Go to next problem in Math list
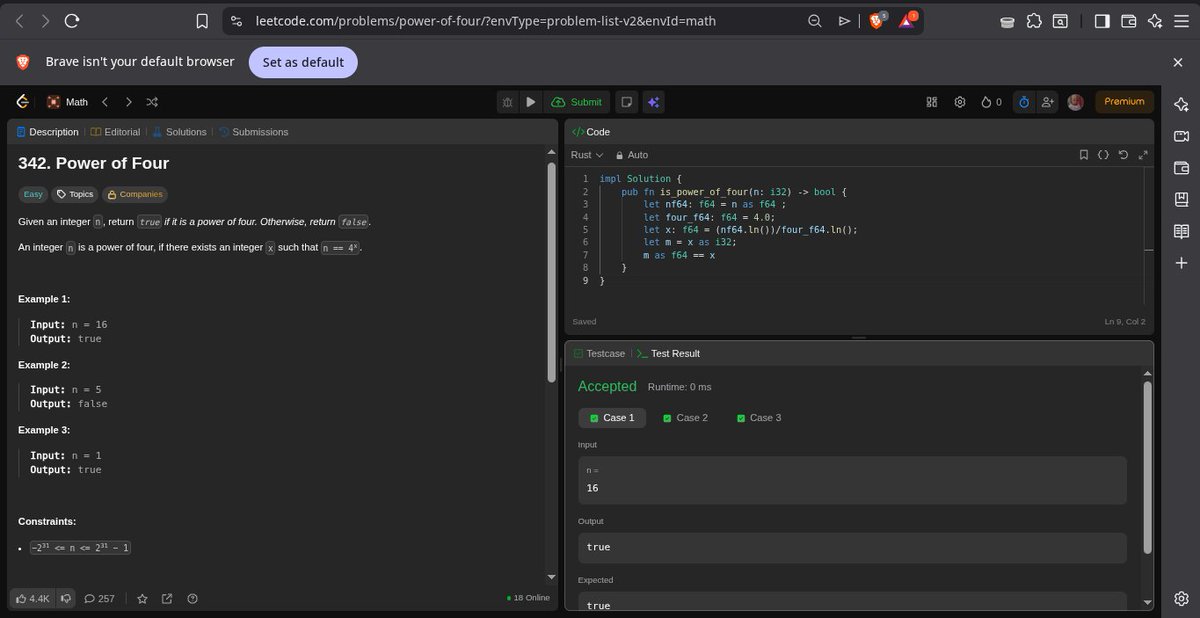This screenshot has height=618, width=1200. click(128, 102)
